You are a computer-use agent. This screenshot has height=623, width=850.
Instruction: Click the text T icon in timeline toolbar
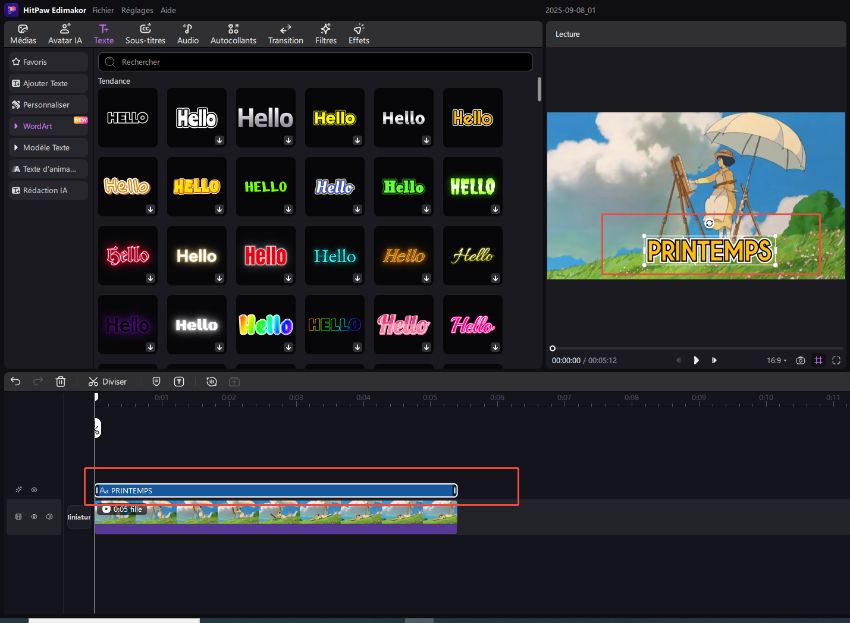179,382
